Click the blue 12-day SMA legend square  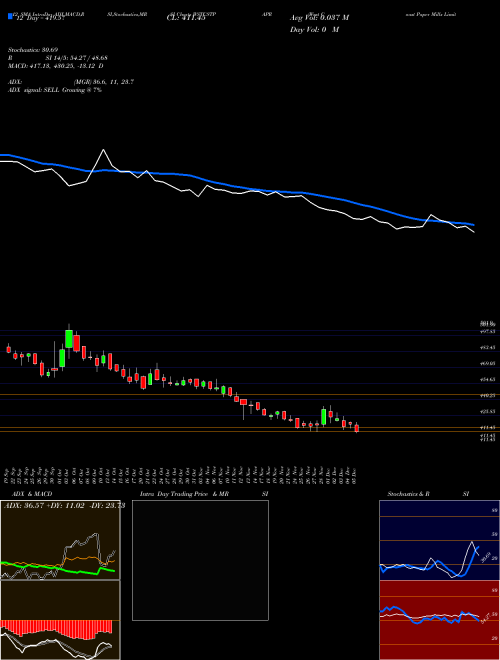10,17
